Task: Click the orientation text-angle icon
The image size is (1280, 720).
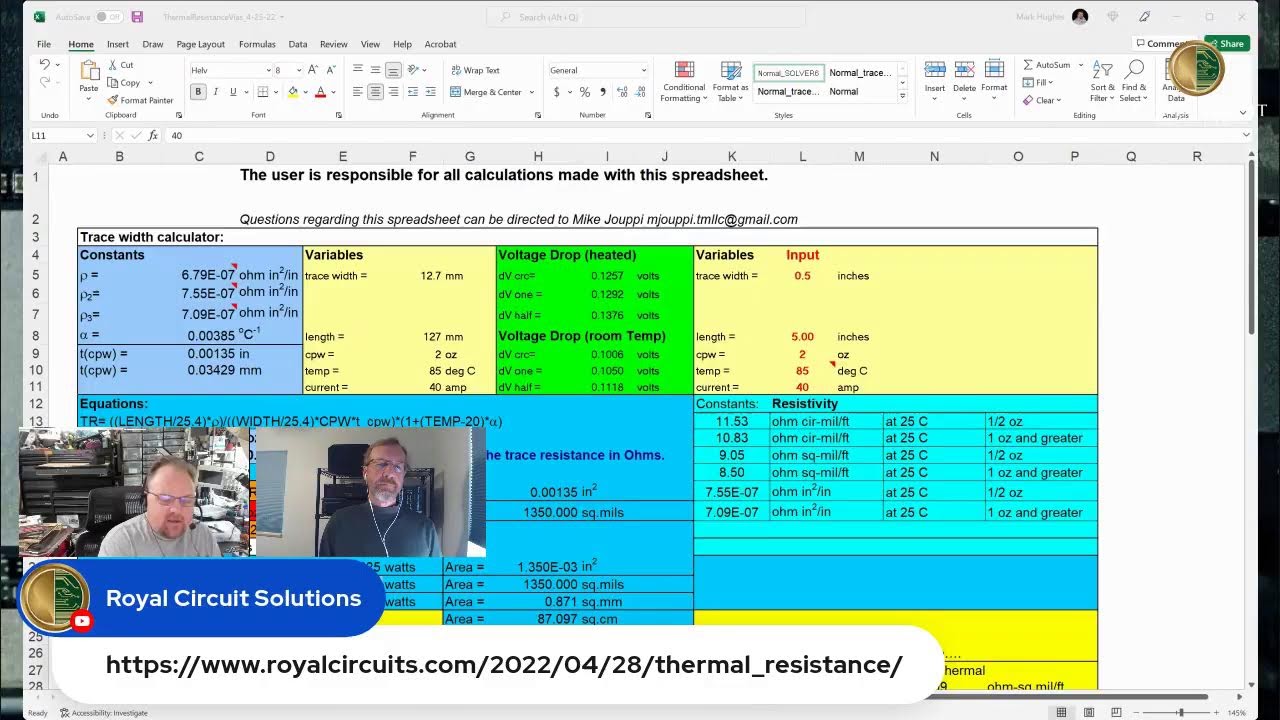Action: tap(414, 70)
